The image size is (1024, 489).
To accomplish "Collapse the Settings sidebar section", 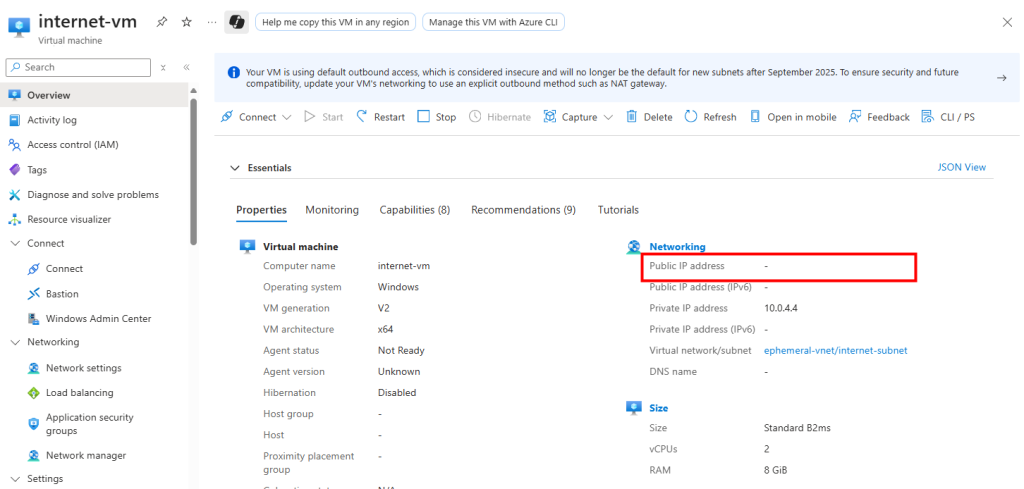I will point(16,479).
